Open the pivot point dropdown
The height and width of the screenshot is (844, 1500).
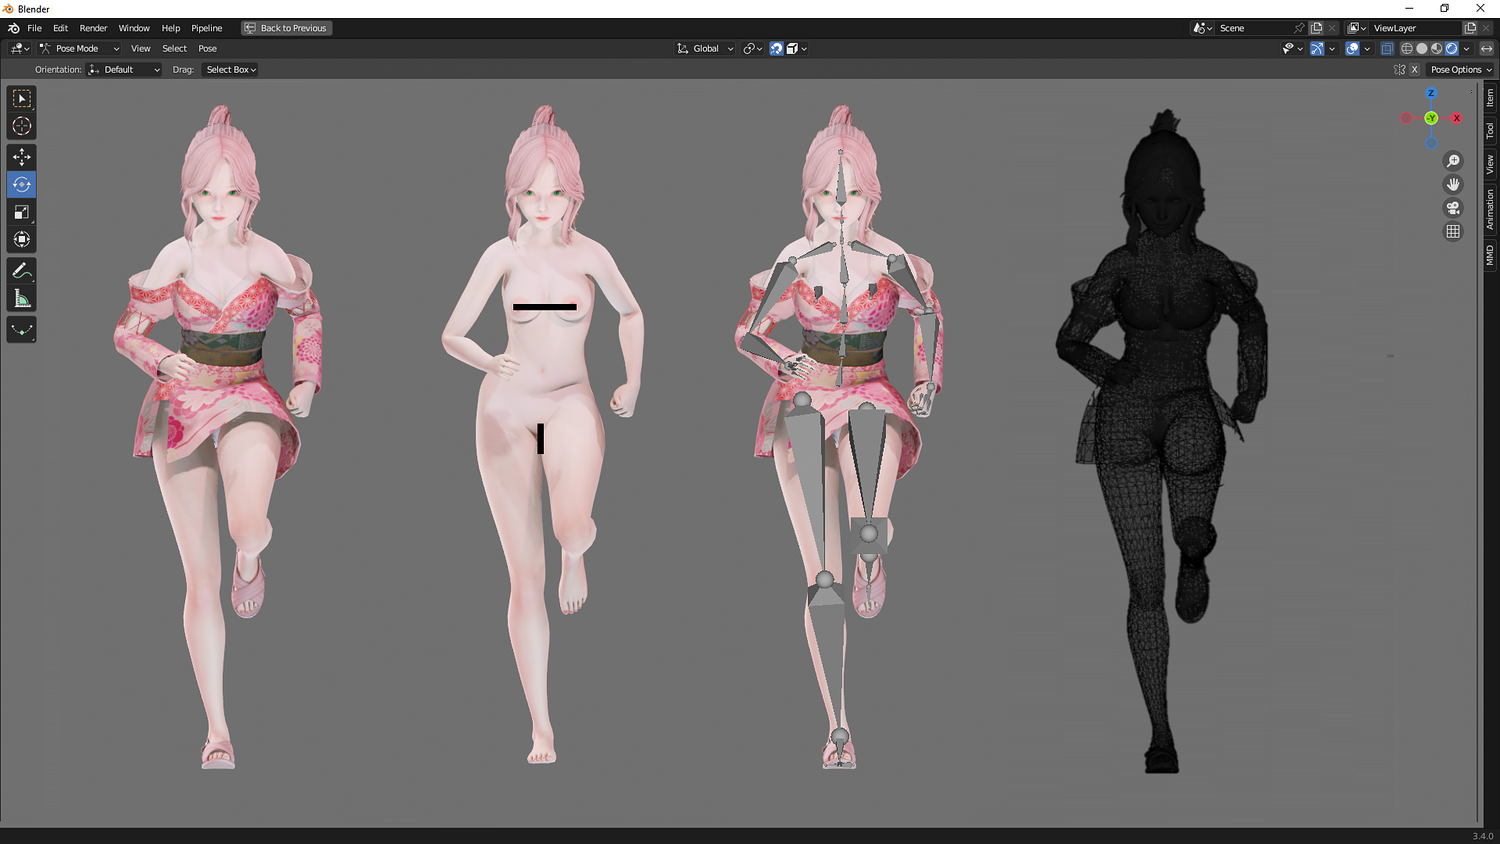tap(752, 48)
